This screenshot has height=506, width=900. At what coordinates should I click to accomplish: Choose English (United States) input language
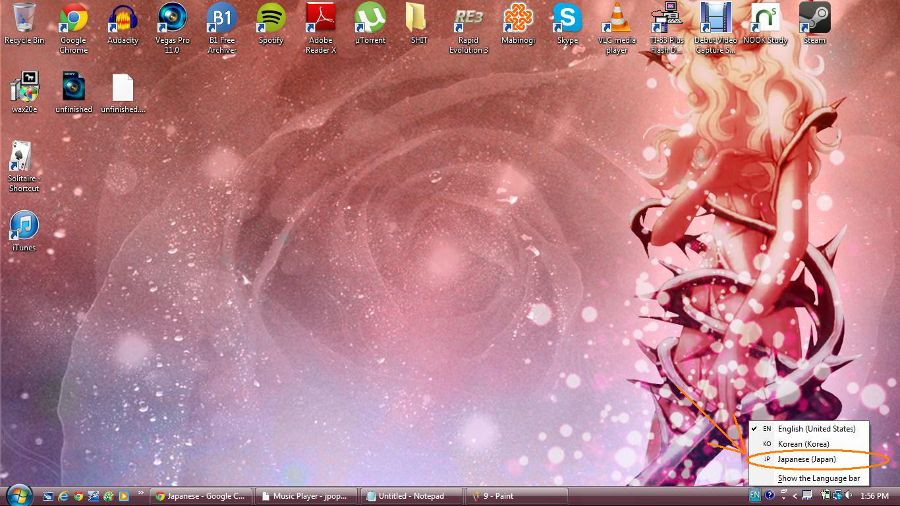816,429
